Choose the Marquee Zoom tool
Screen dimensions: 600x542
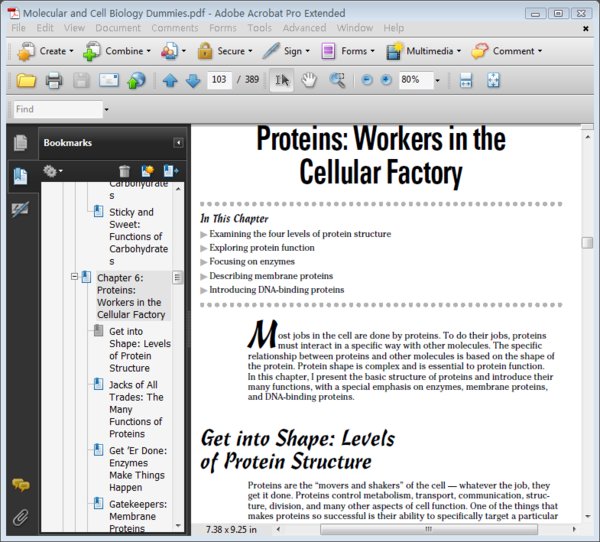[338, 80]
